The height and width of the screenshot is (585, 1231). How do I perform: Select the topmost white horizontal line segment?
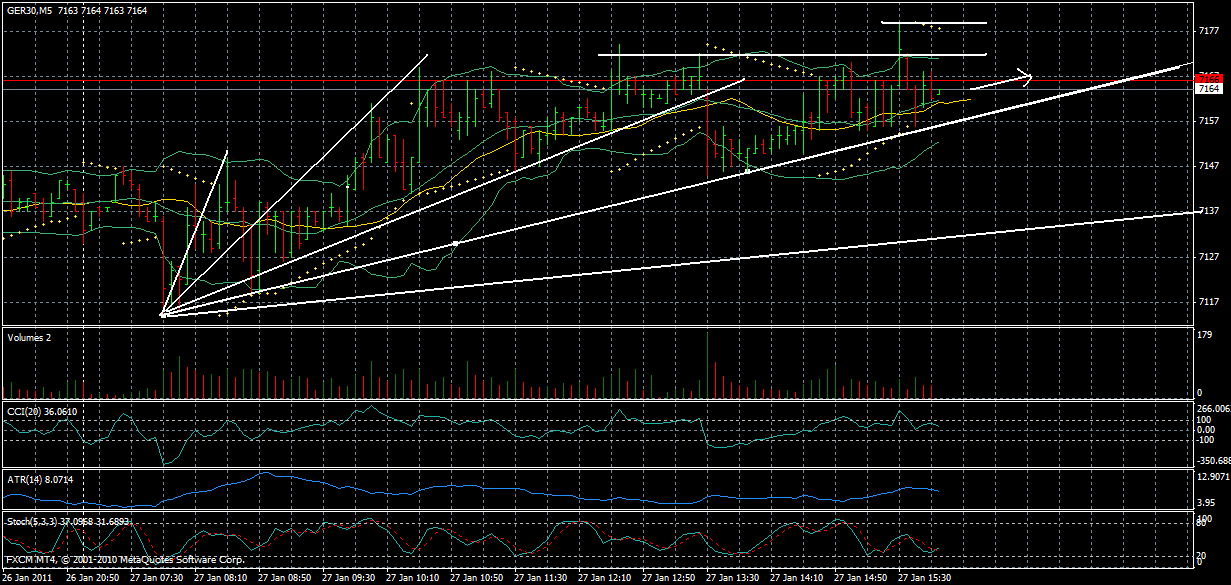click(x=935, y=22)
